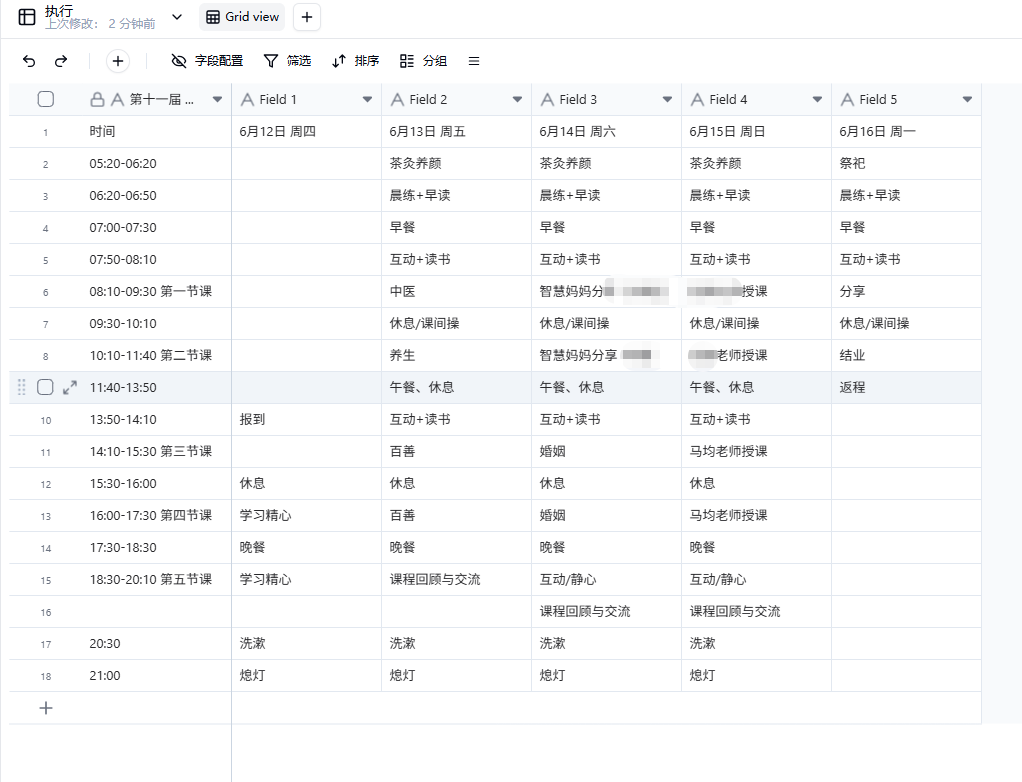This screenshot has width=1022, height=782.
Task: Redo the last undone change
Action: pos(61,61)
